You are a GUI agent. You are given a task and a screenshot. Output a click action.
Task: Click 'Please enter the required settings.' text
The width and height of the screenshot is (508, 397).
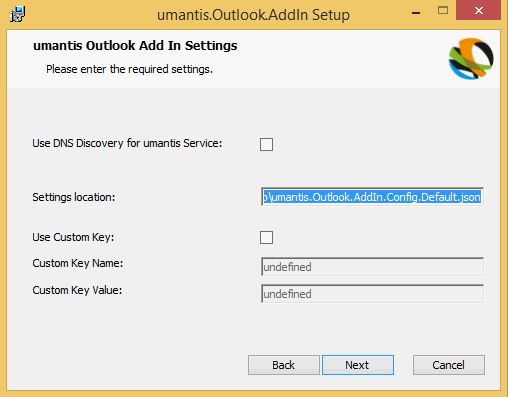[x=129, y=69]
